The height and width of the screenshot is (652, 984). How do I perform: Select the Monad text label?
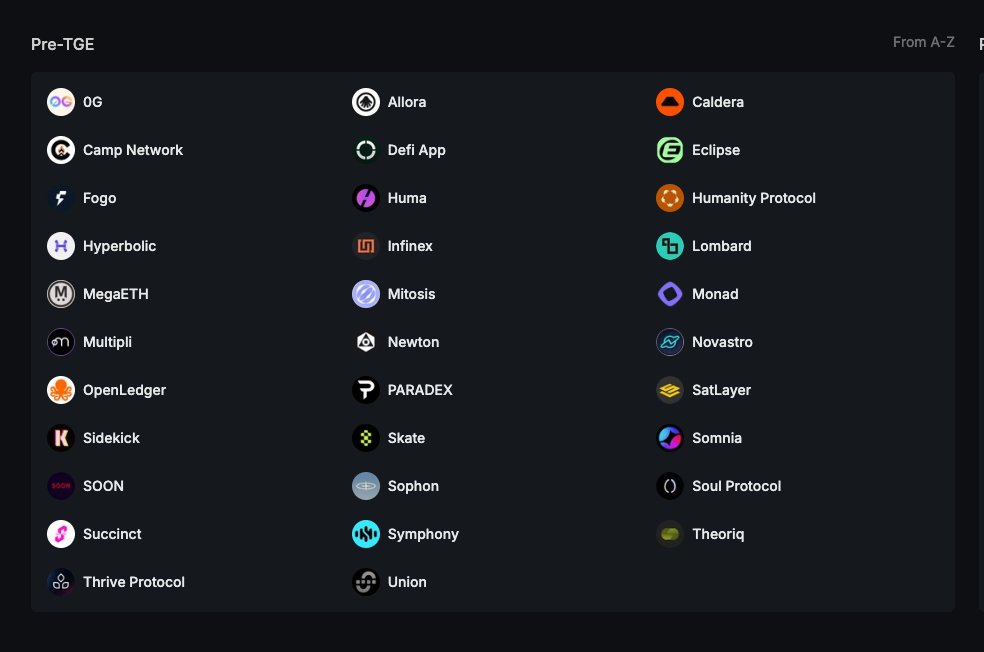(715, 294)
